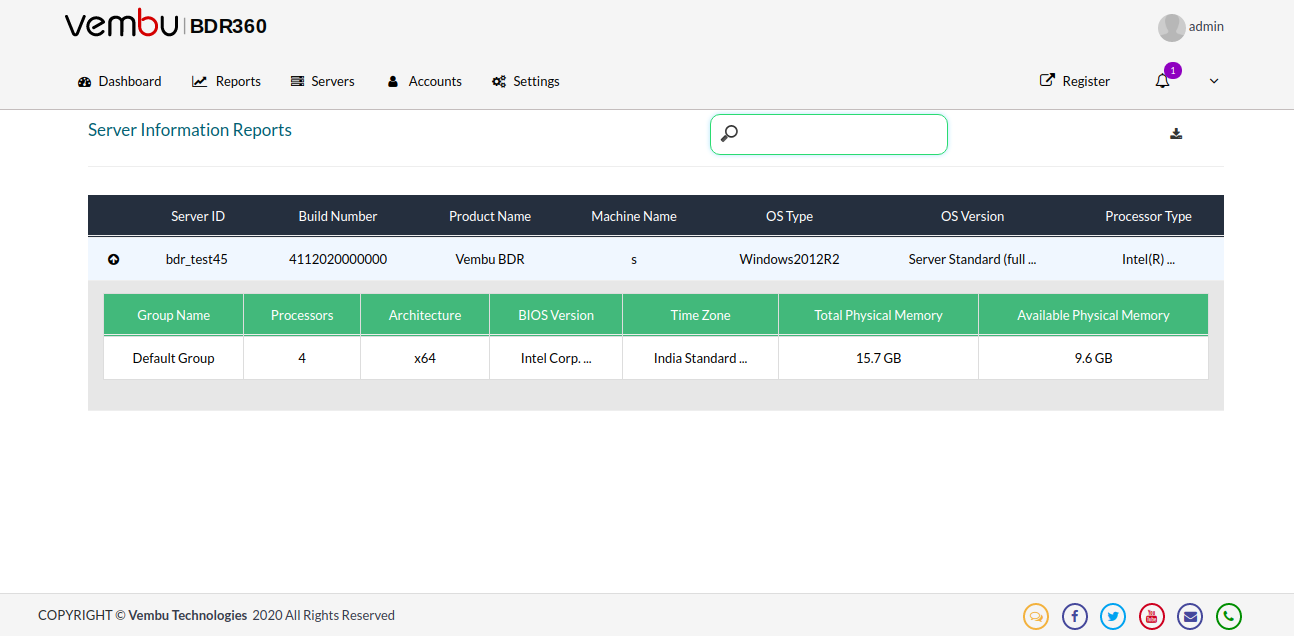The width and height of the screenshot is (1294, 636).
Task: Open the admin user avatar
Action: [x=1171, y=27]
